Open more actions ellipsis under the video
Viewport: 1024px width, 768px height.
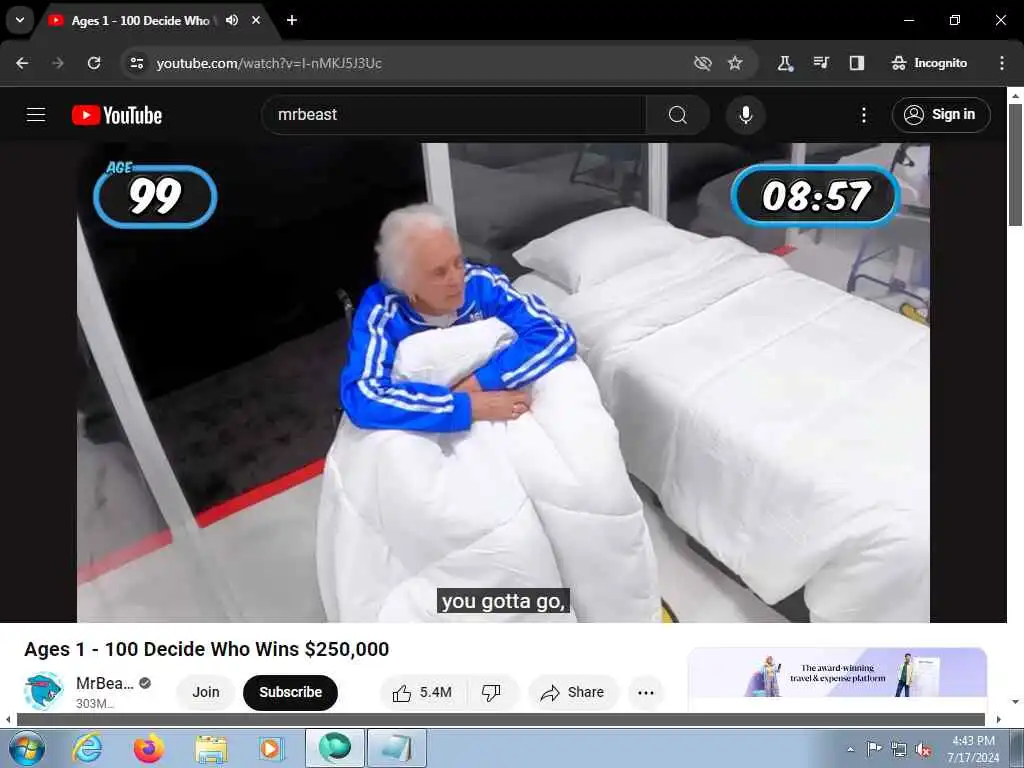click(x=646, y=692)
